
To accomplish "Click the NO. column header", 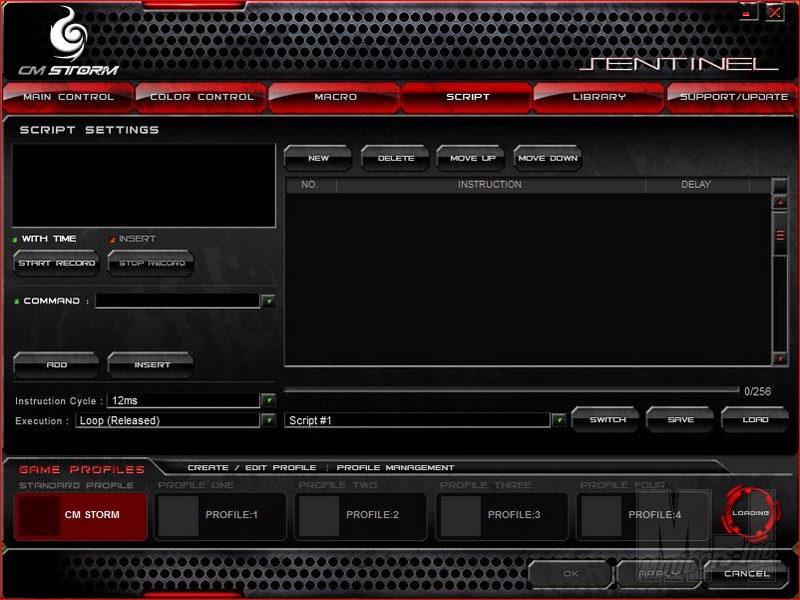I will [310, 185].
